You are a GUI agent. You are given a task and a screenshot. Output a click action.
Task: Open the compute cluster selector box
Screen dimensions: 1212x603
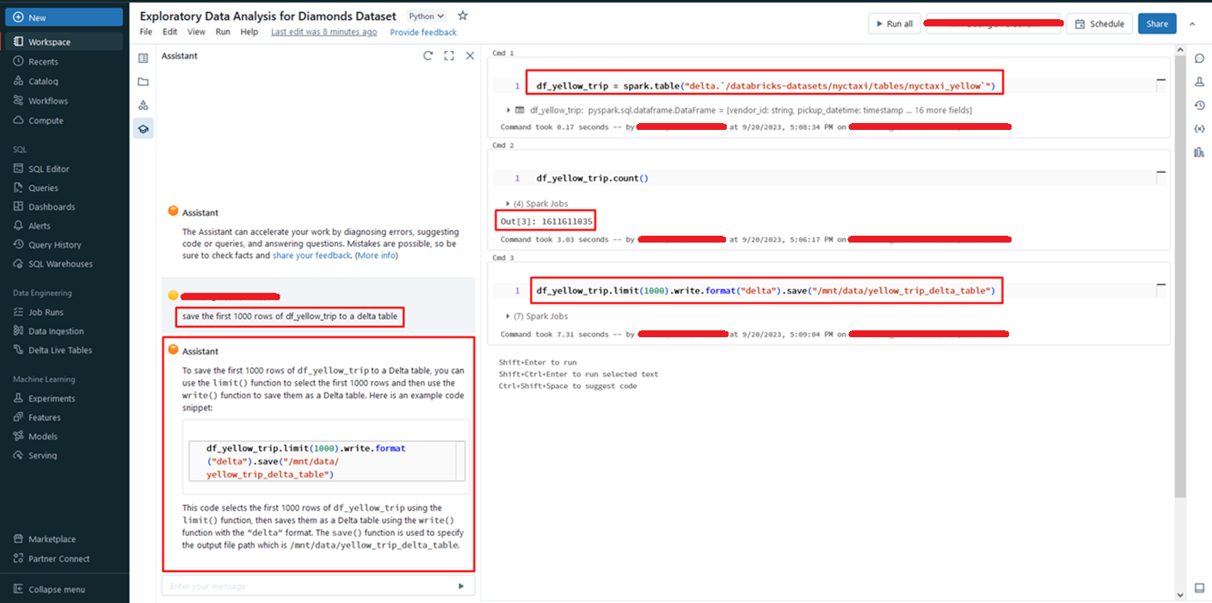point(993,23)
